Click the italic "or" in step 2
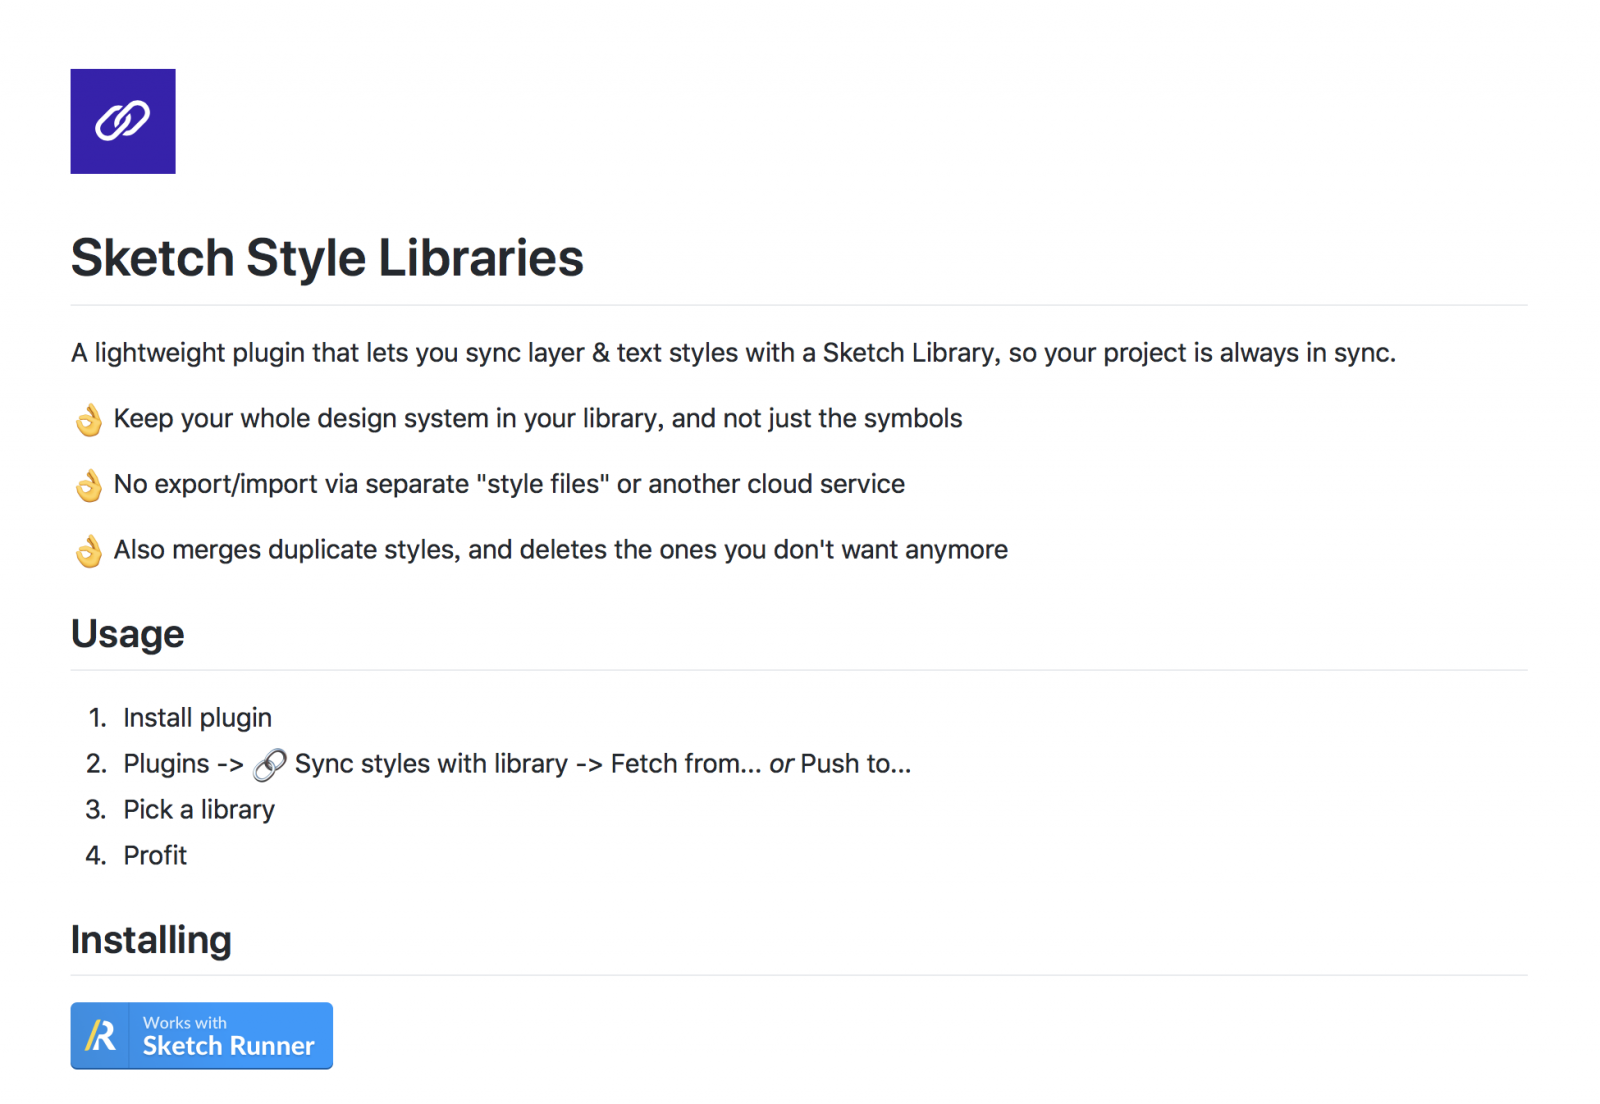Screen dimensions: 1600x1104 [781, 765]
